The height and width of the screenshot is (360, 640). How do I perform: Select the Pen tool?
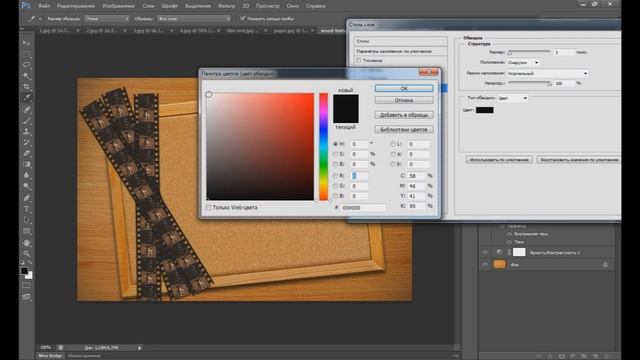(27, 198)
